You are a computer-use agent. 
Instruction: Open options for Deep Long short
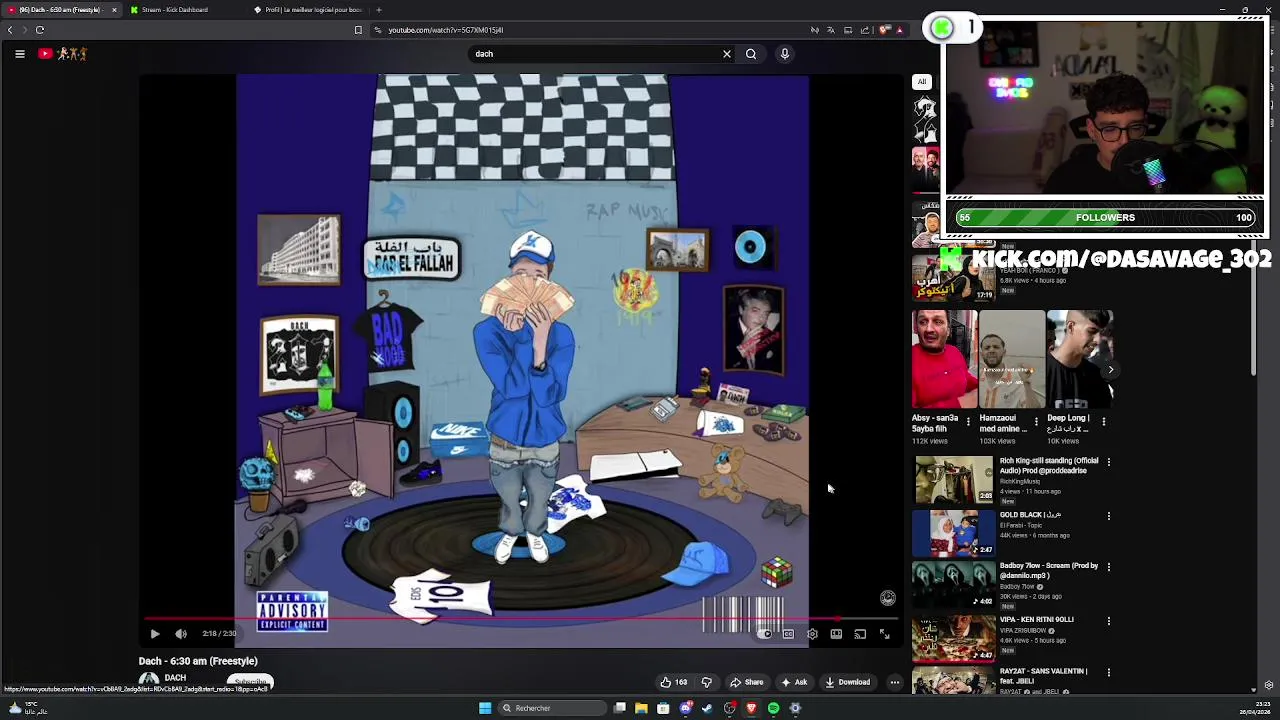pos(1104,421)
